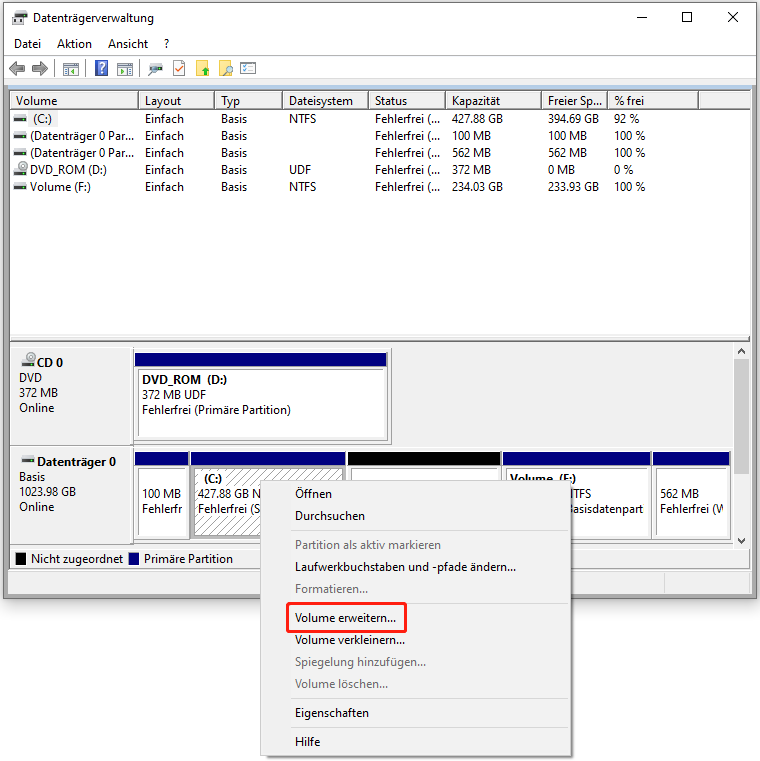Image resolution: width=760 pixels, height=761 pixels.
Task: Toggle the action pane toolbar icon
Action: point(125,69)
